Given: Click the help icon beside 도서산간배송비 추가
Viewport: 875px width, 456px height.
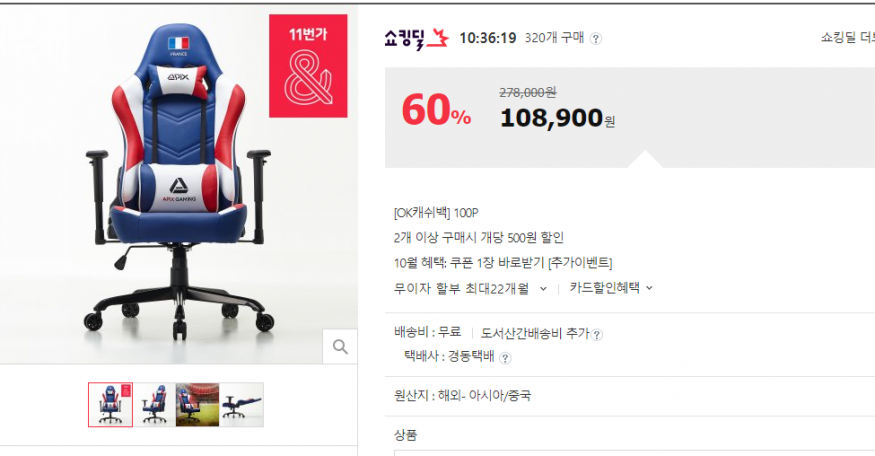Looking at the screenshot, I should click(x=597, y=335).
